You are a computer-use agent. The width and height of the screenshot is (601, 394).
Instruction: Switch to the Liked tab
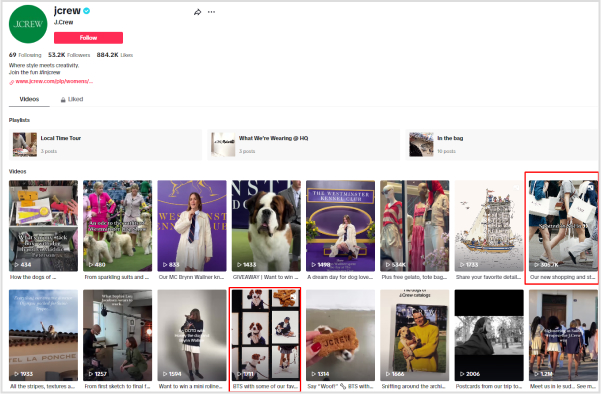point(72,99)
